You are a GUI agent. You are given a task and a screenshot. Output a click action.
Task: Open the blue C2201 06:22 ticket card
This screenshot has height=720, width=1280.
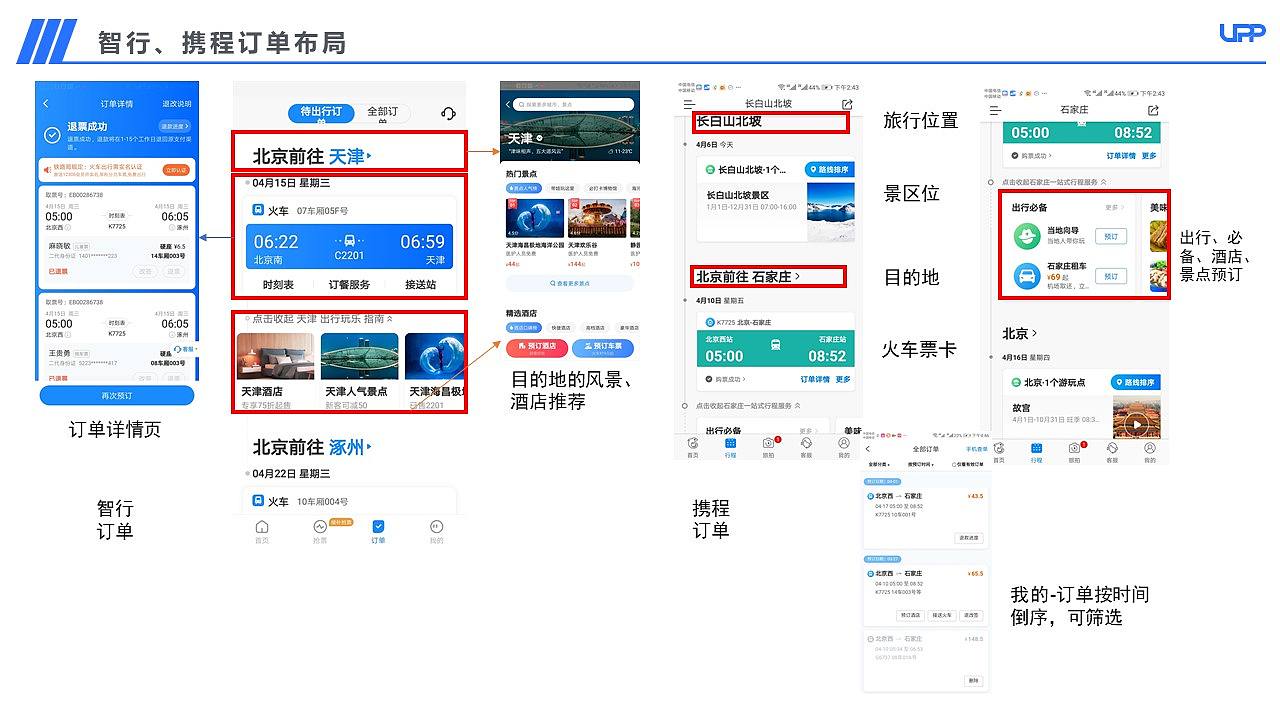(349, 247)
